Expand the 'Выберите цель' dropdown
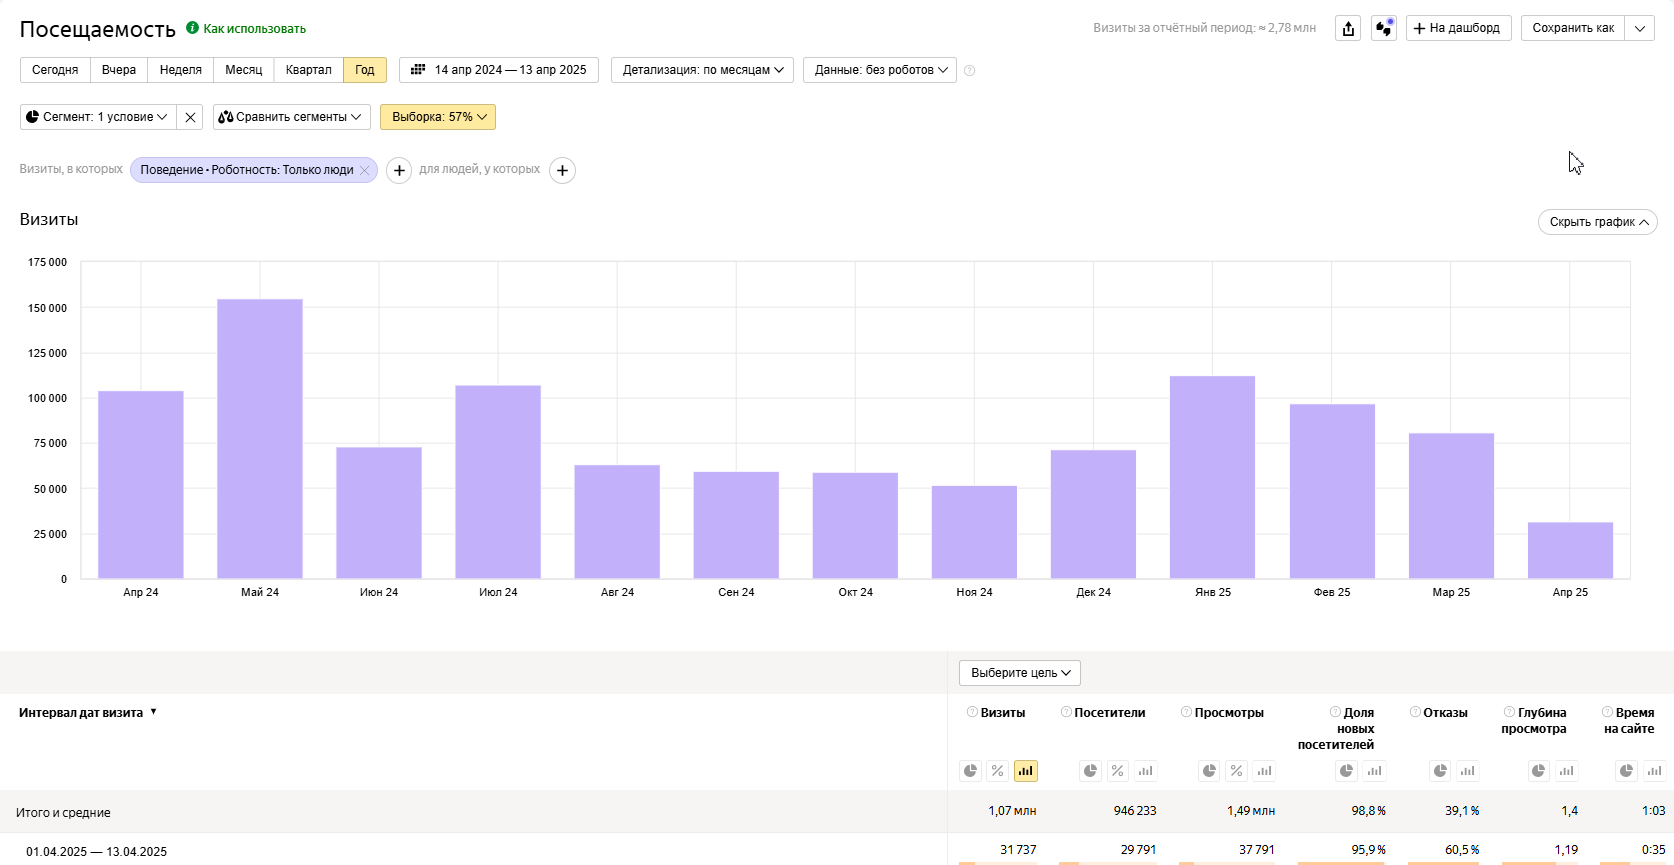 (x=1020, y=673)
